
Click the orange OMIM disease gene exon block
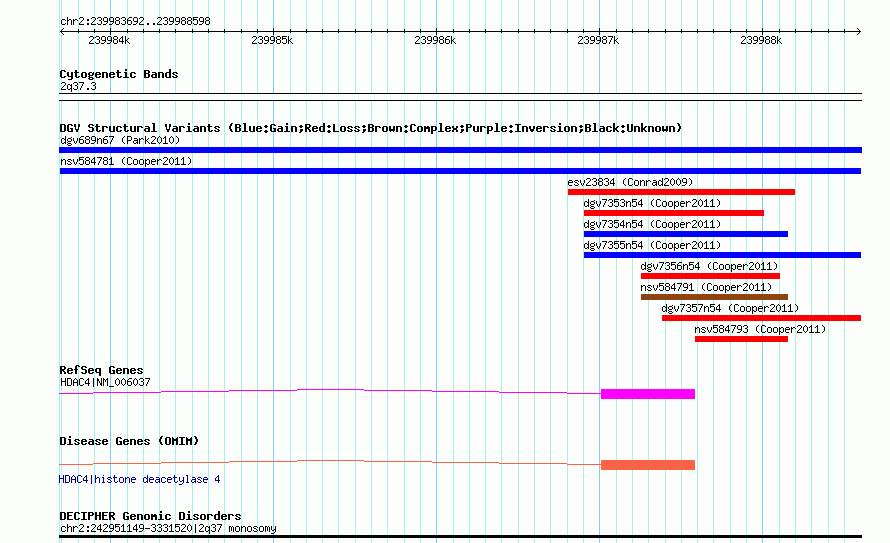[x=648, y=465]
